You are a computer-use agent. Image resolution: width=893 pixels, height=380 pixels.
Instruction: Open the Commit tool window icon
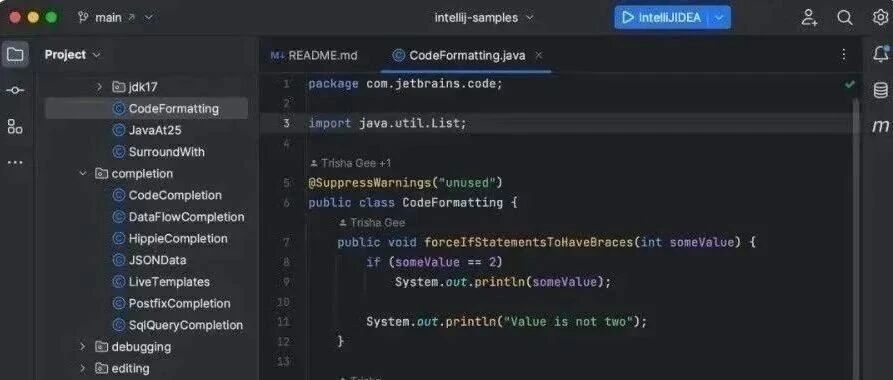coord(15,91)
